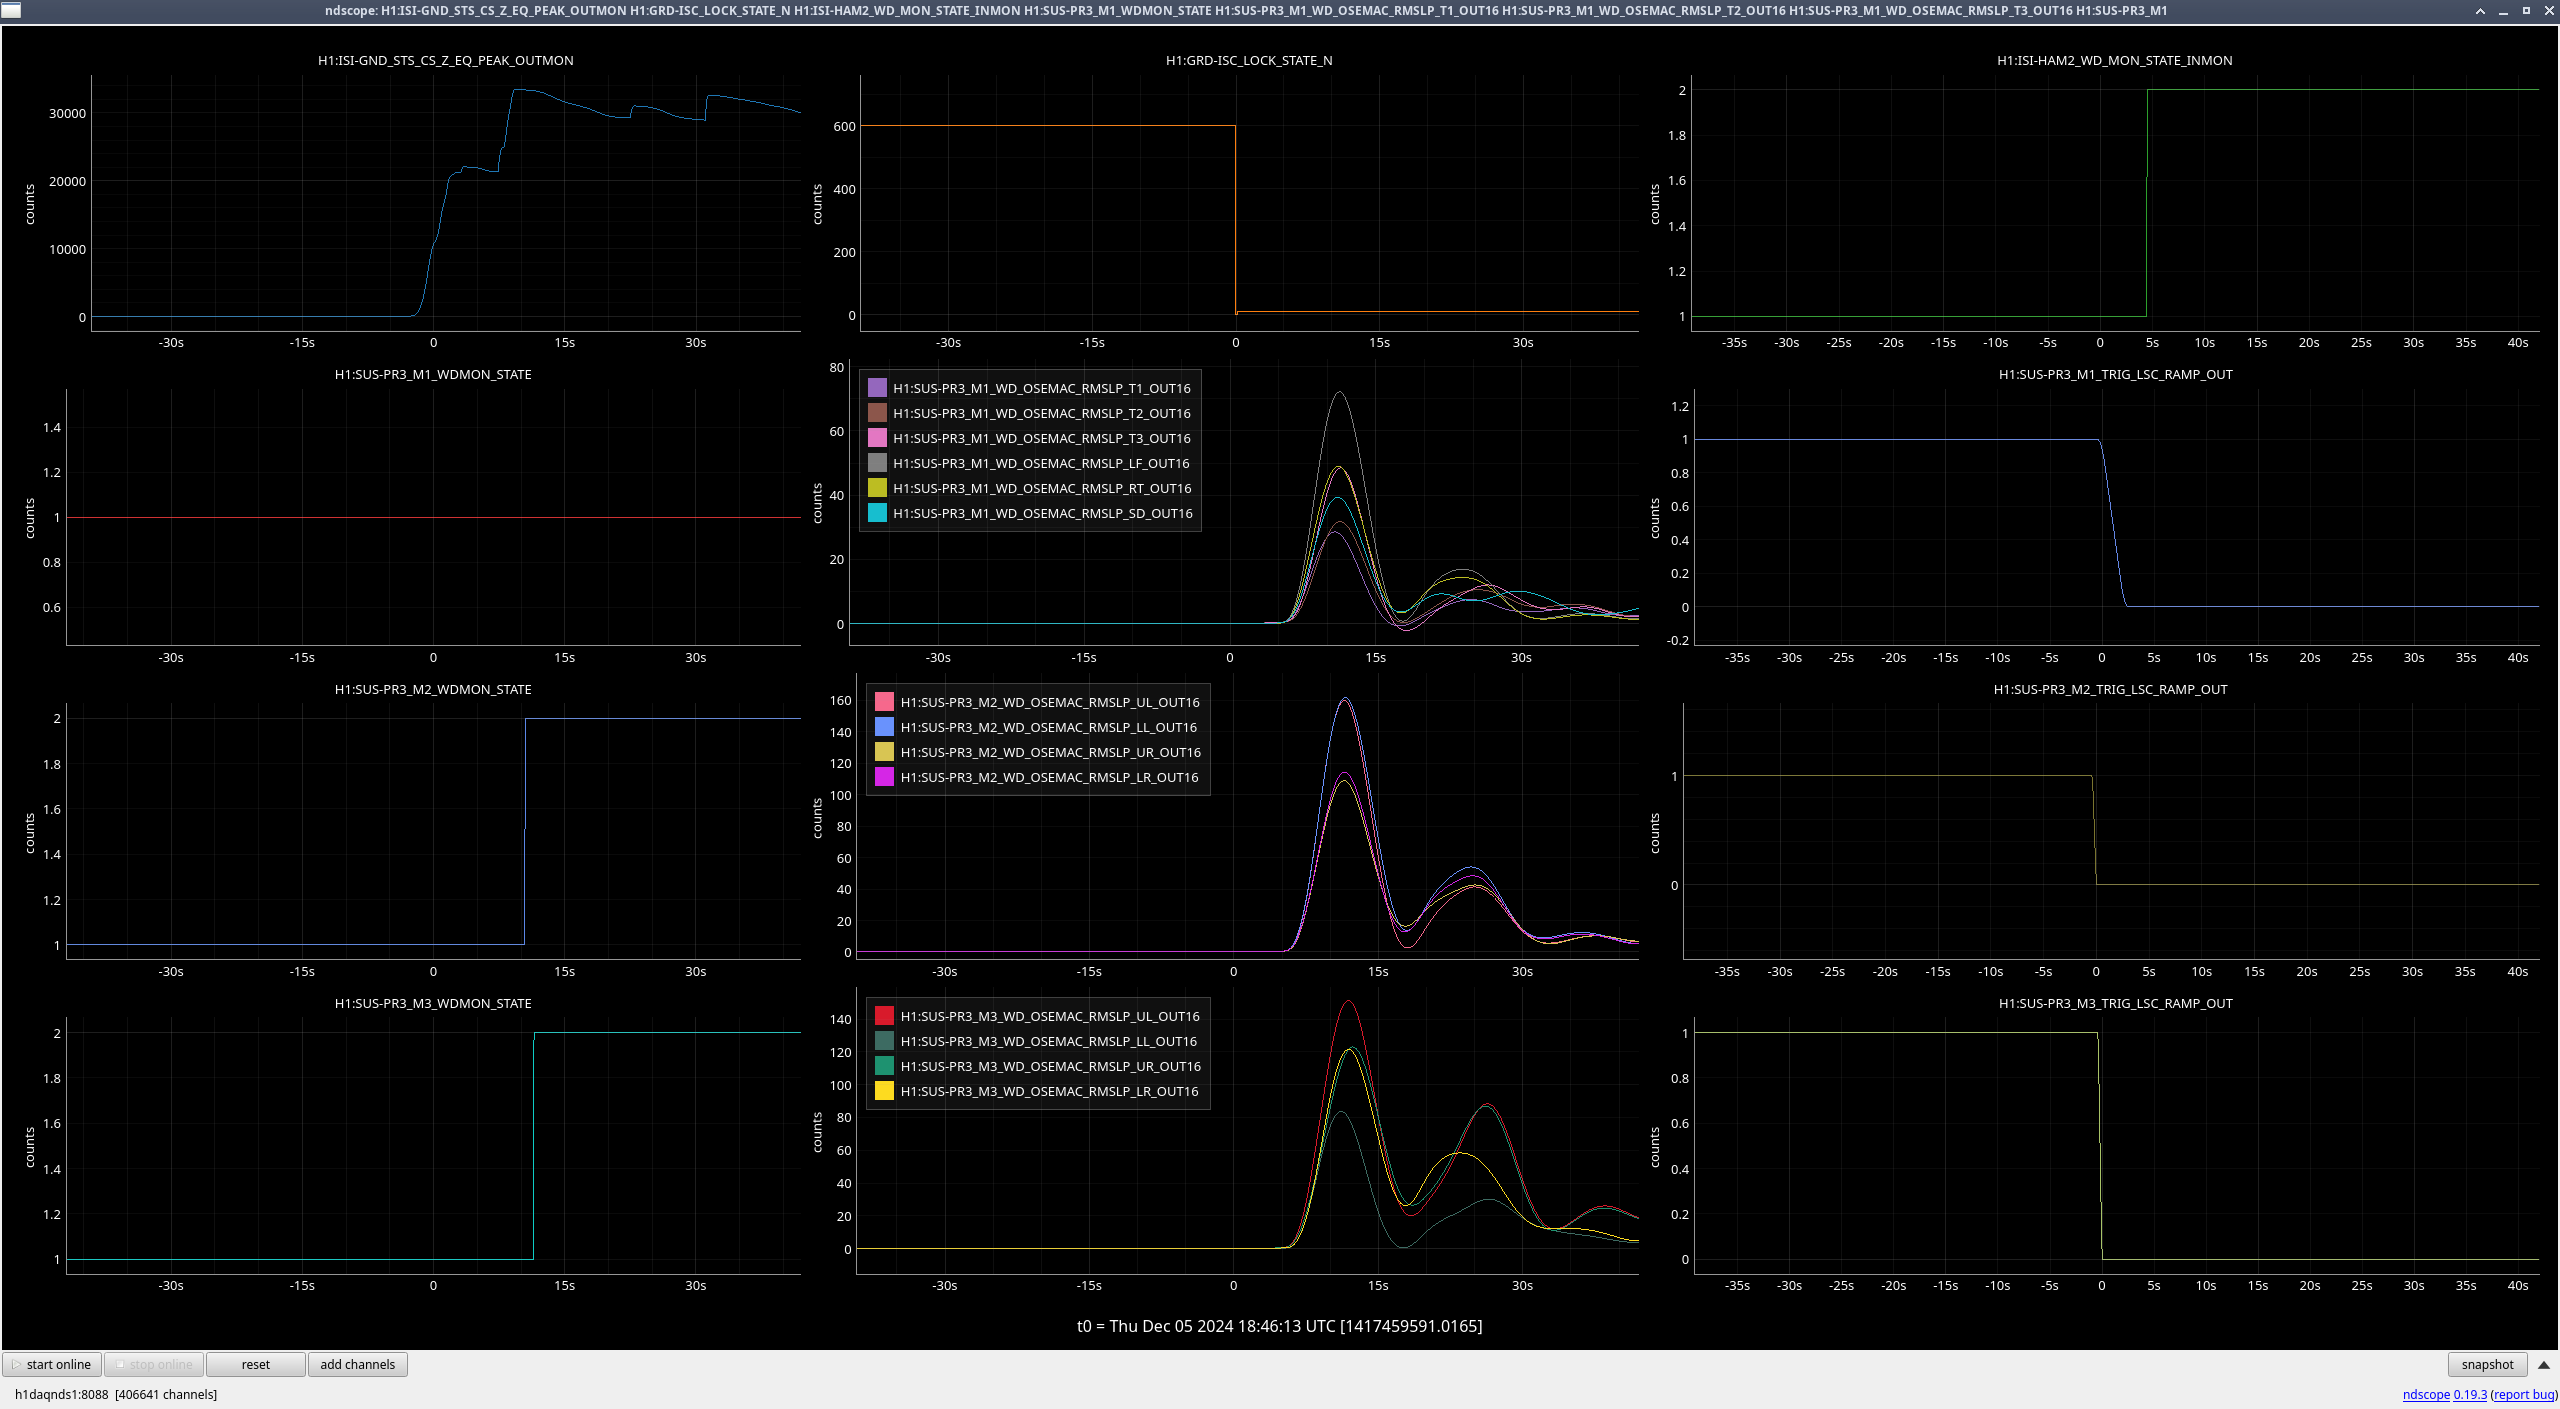Click M2 RMSLP_LR_OUT16 magenta legend swatch
Screen dimensions: 2560x1409
[x=884, y=777]
